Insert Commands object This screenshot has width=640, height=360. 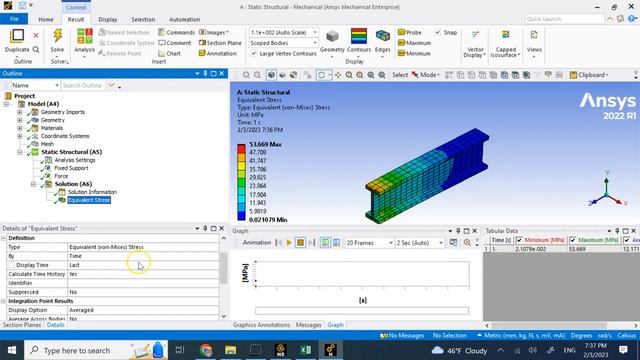(x=176, y=32)
